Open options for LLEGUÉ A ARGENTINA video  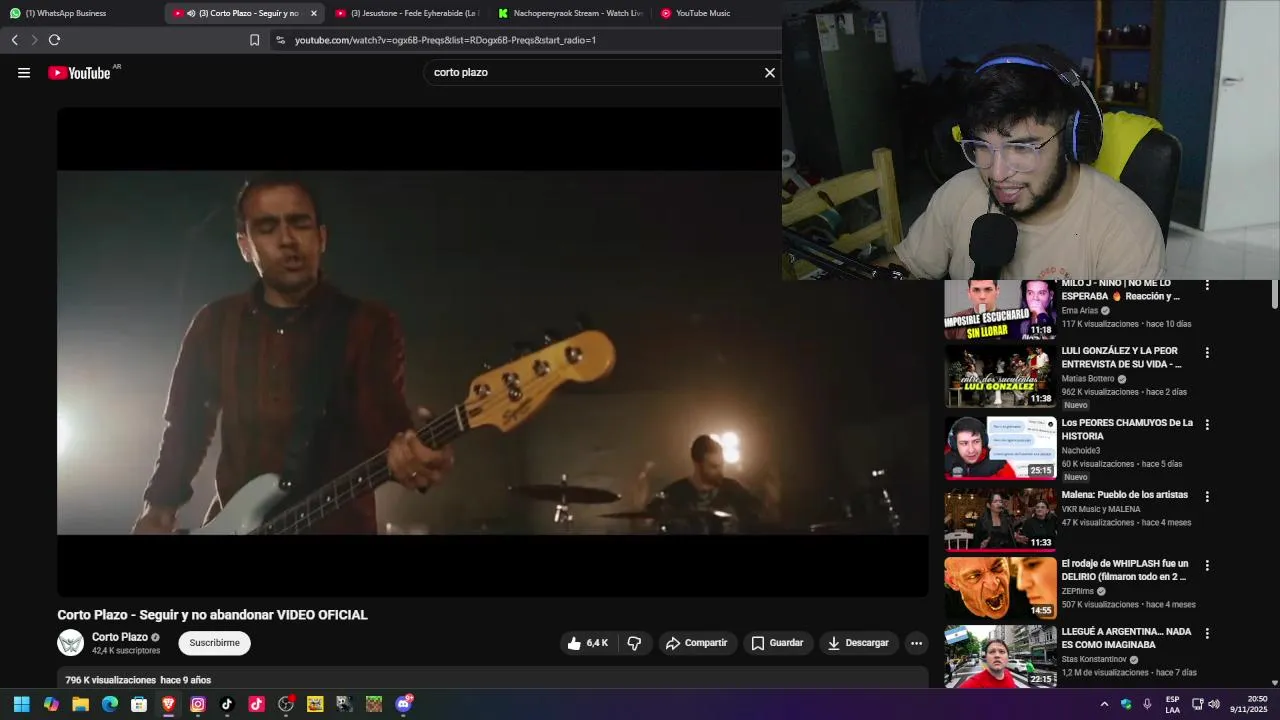point(1207,633)
